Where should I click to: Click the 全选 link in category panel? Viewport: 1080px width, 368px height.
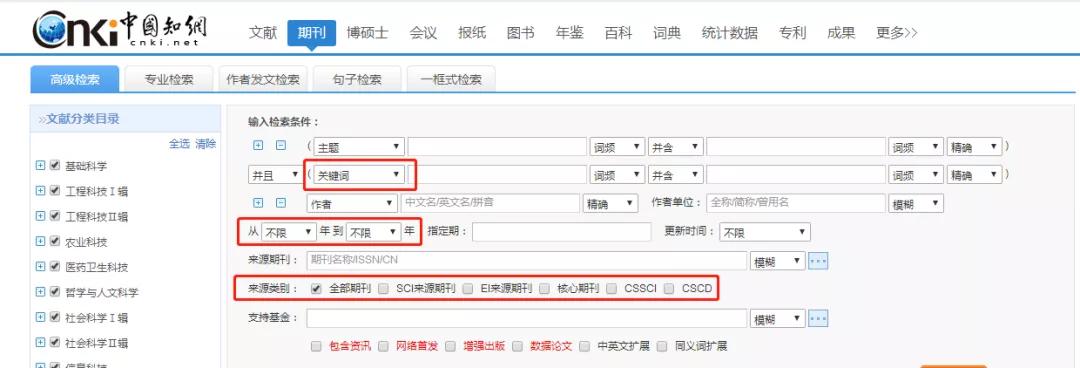click(x=179, y=144)
